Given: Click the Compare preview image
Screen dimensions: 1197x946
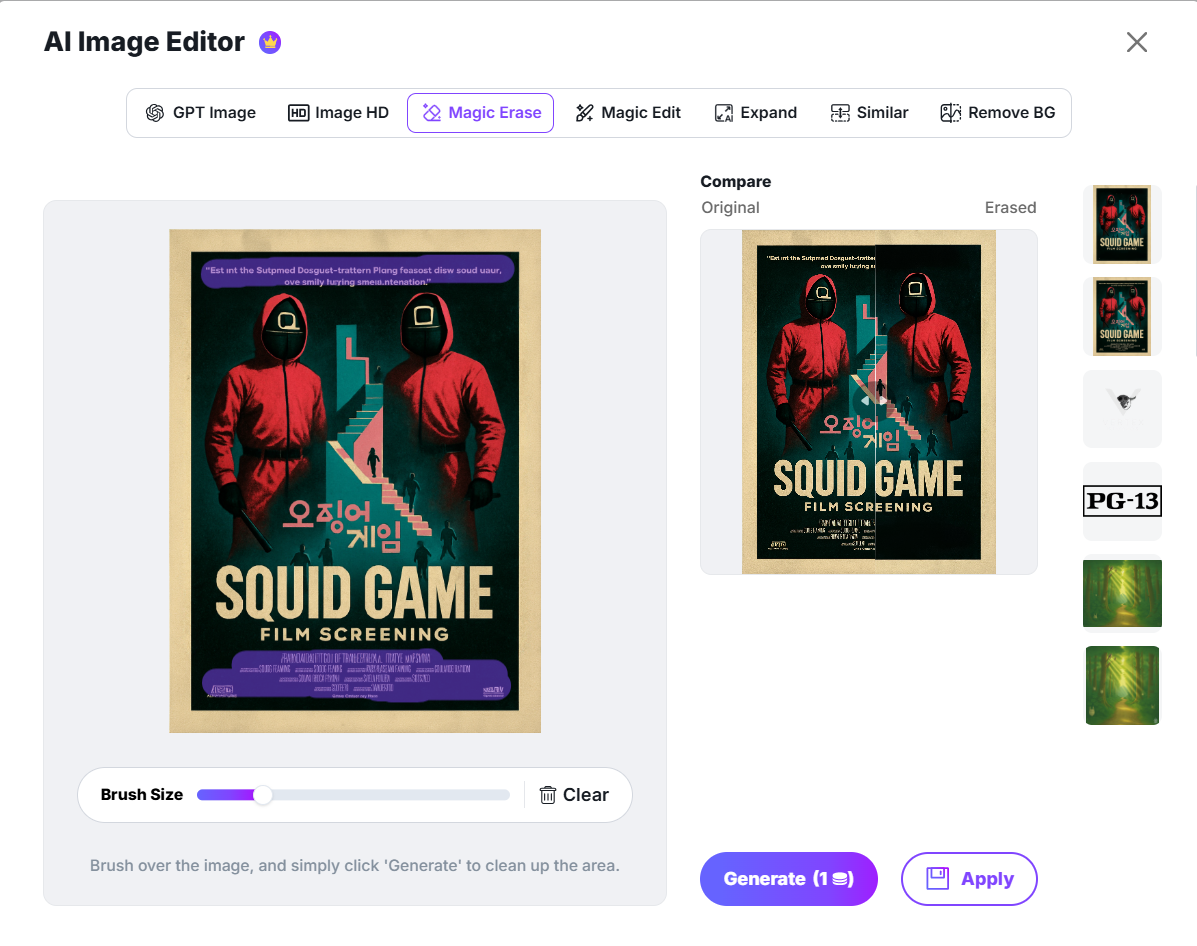Looking at the screenshot, I should (869, 402).
